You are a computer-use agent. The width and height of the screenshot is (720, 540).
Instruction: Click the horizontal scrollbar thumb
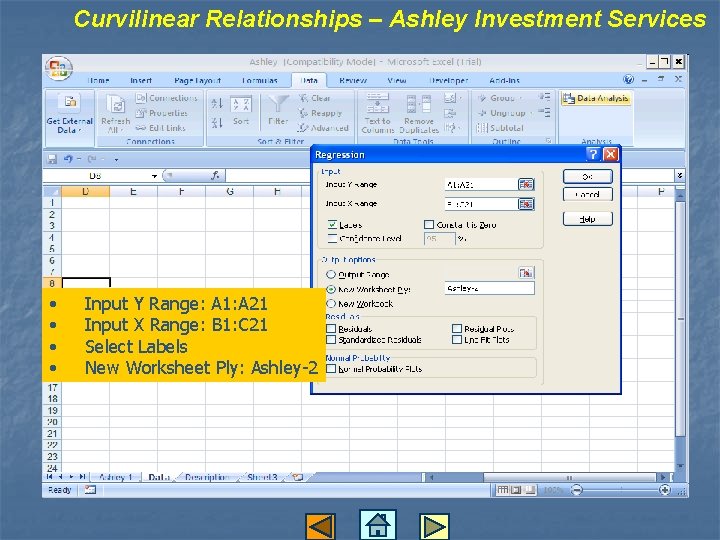tap(569, 477)
